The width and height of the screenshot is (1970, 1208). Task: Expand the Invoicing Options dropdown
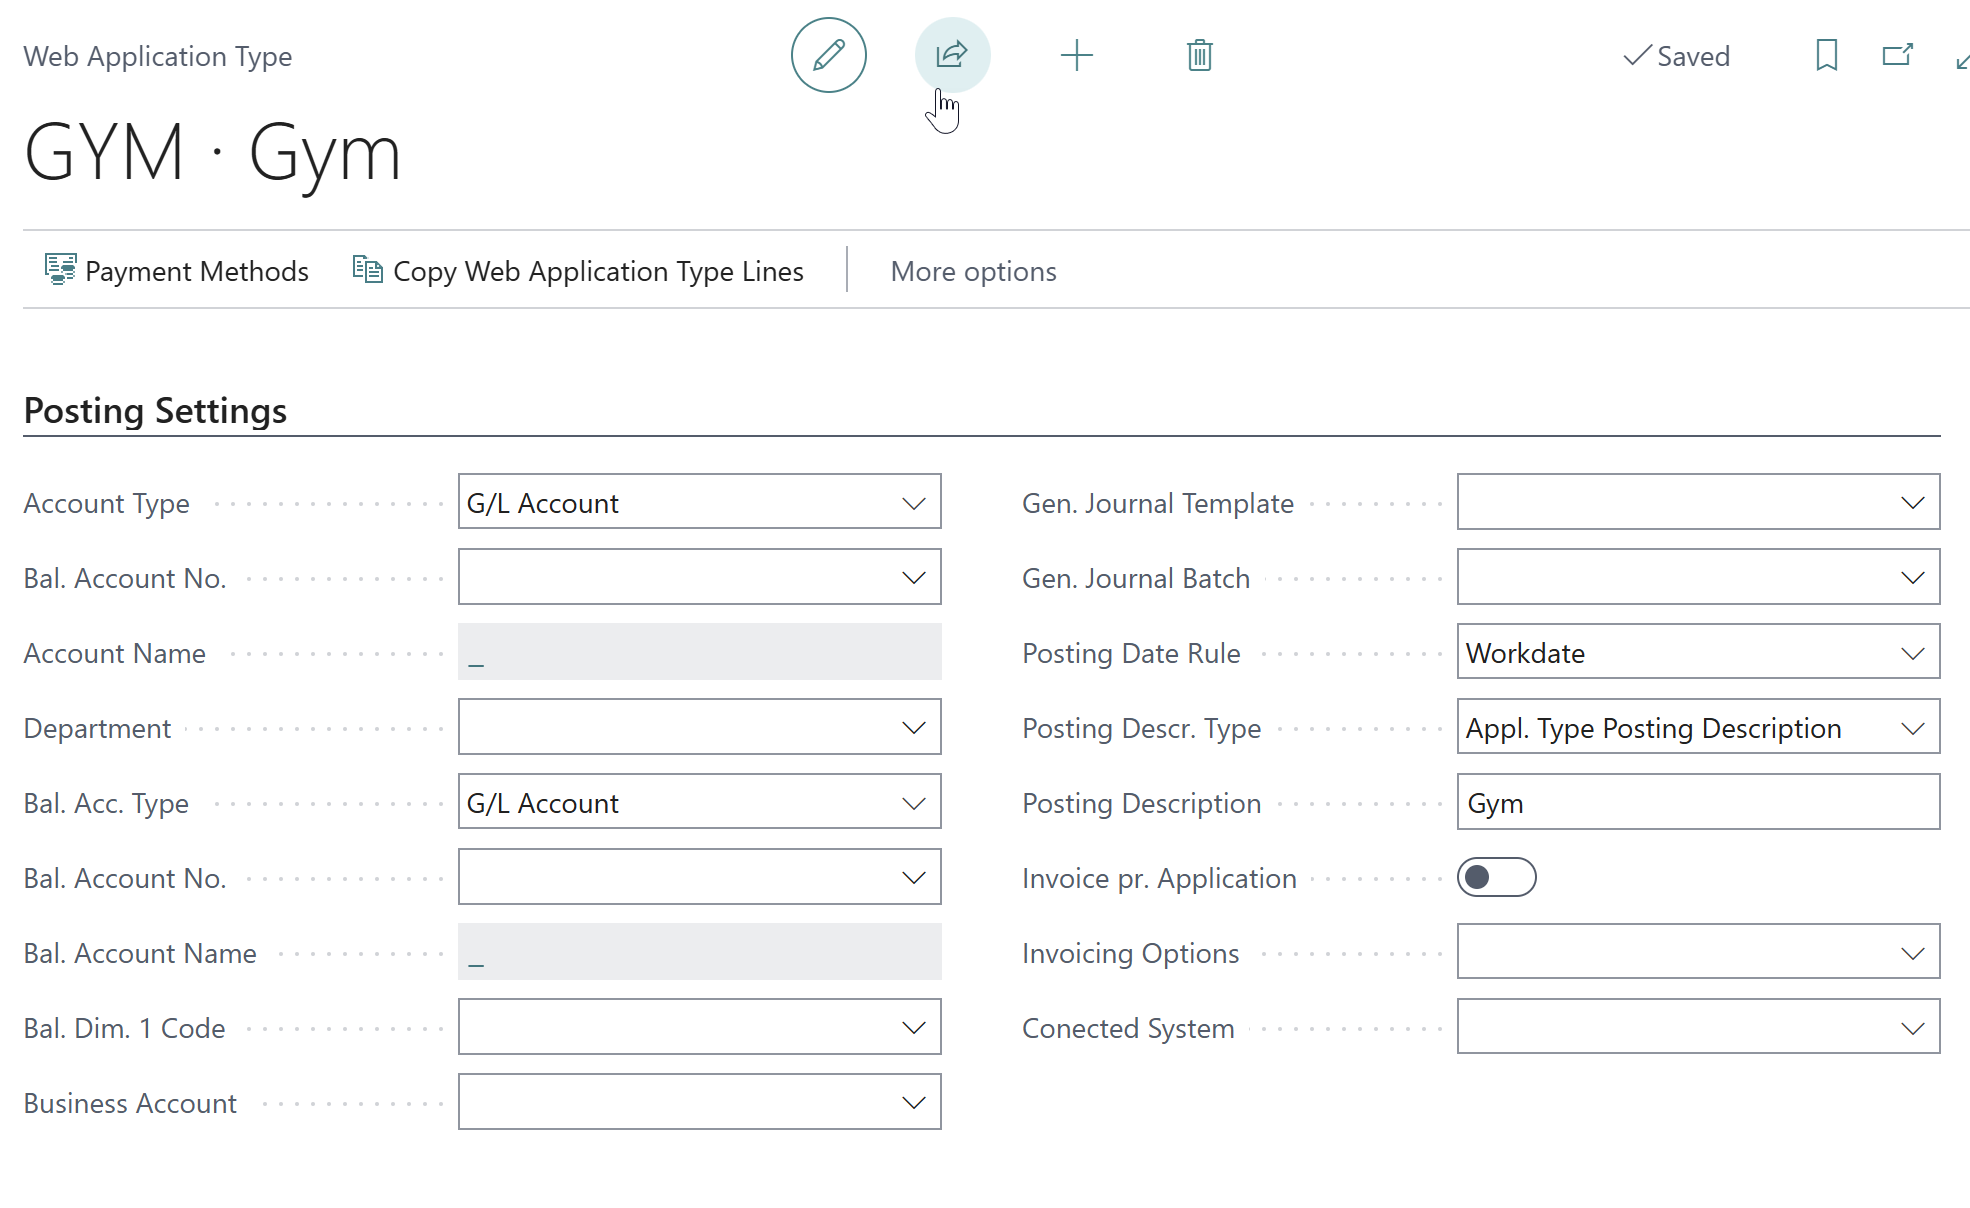pos(1698,952)
